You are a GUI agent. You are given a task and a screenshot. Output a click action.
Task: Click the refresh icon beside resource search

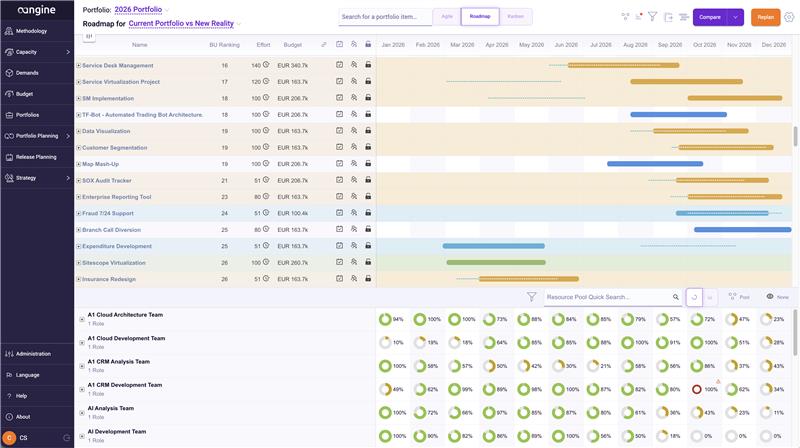click(x=694, y=297)
